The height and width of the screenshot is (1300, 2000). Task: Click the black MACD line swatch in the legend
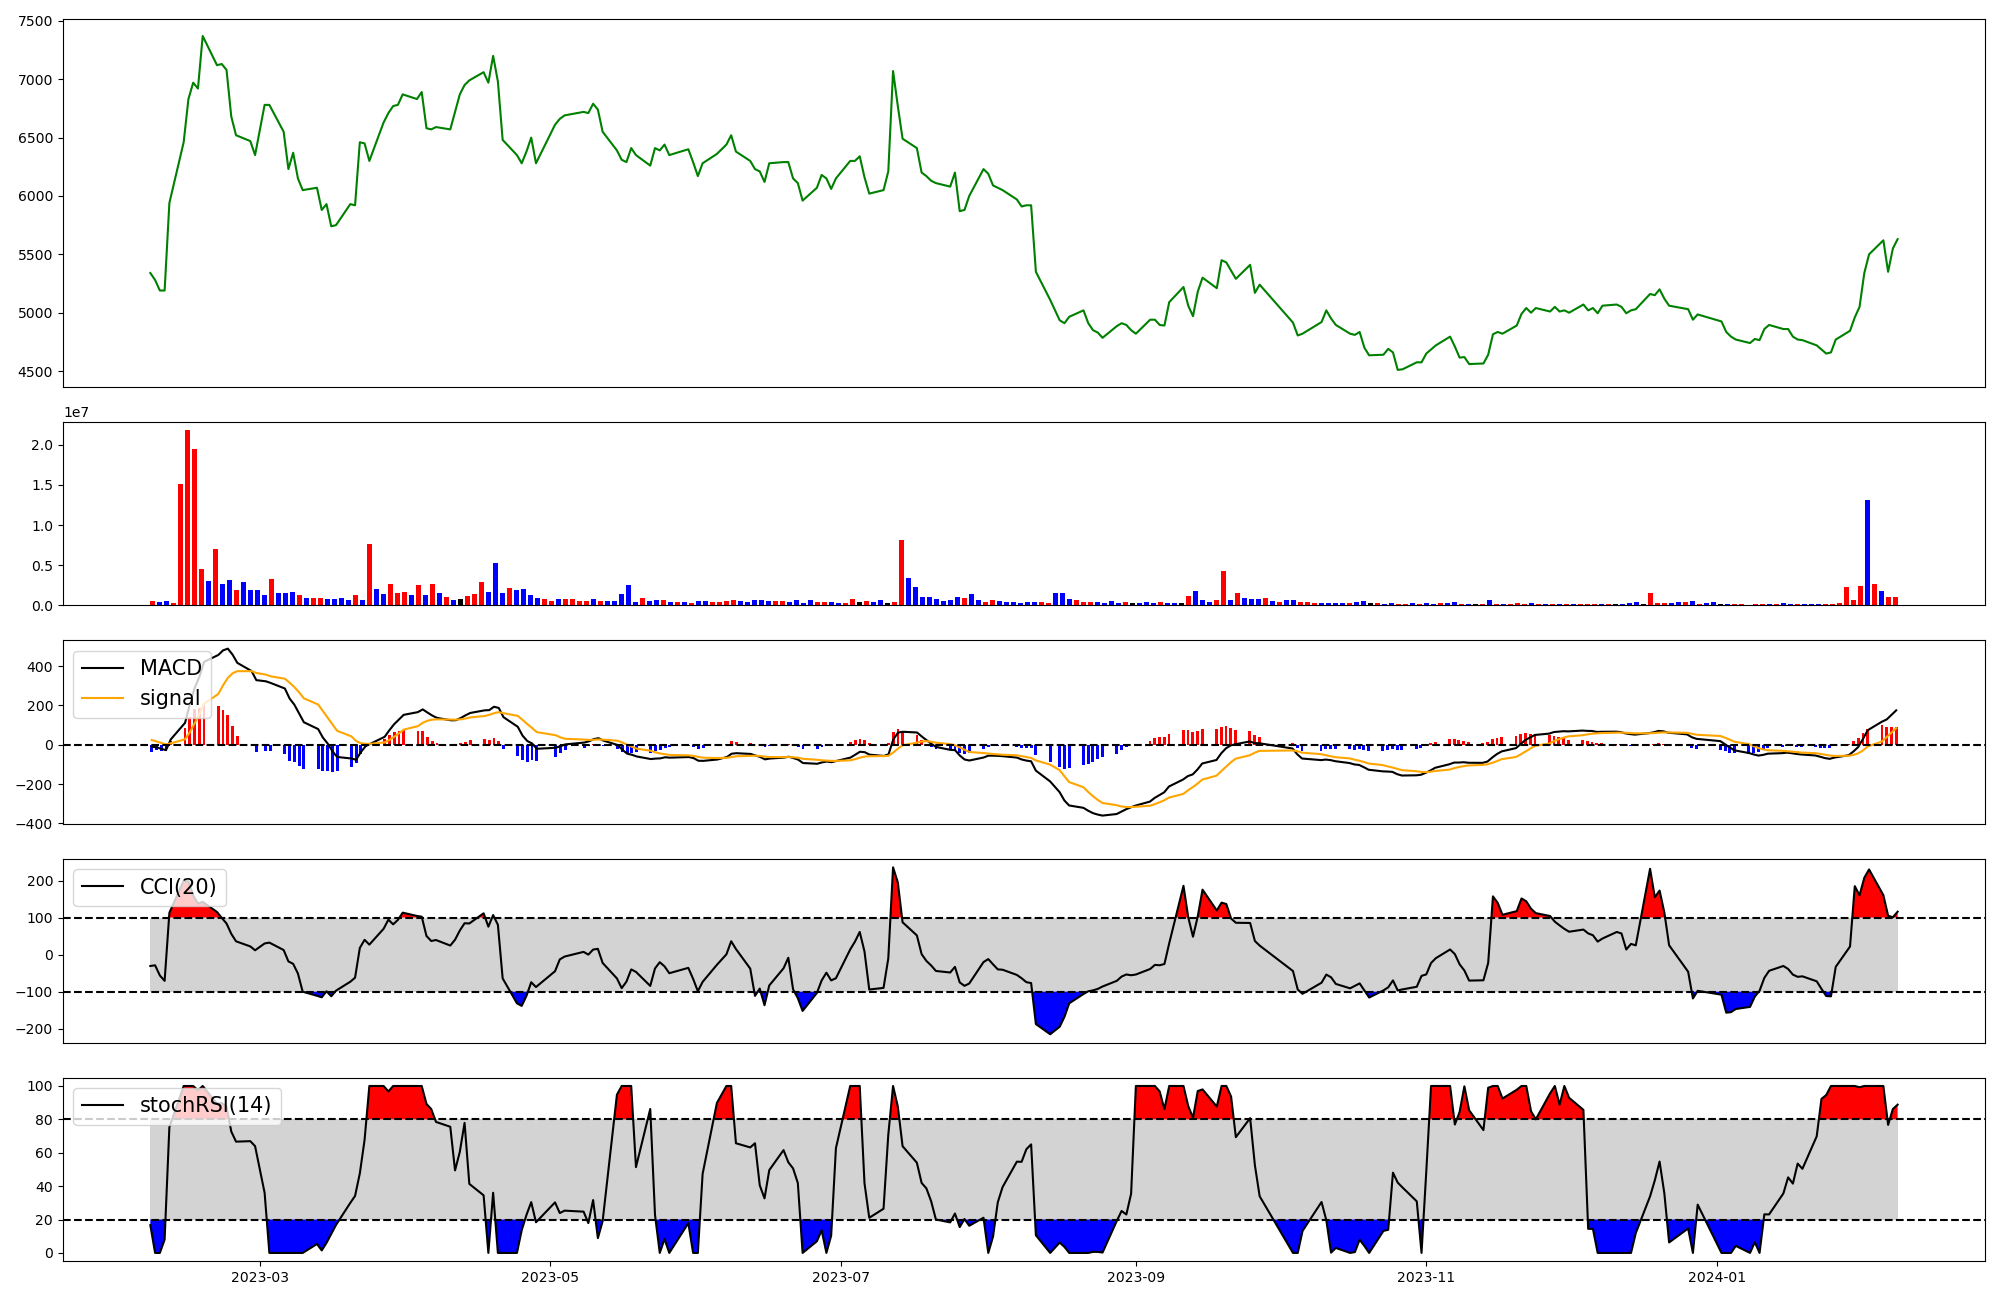point(103,668)
